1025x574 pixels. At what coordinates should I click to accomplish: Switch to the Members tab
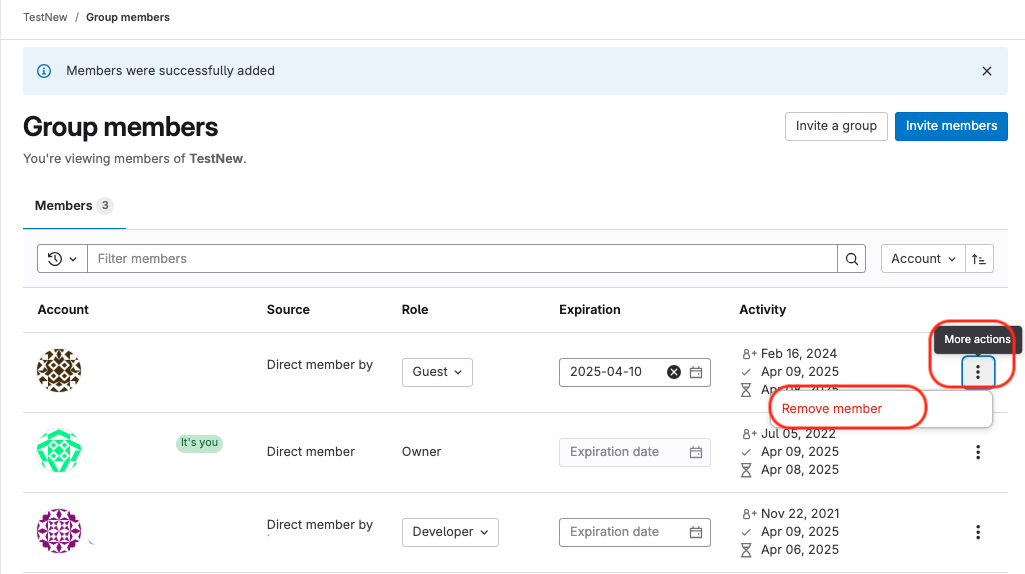point(73,206)
